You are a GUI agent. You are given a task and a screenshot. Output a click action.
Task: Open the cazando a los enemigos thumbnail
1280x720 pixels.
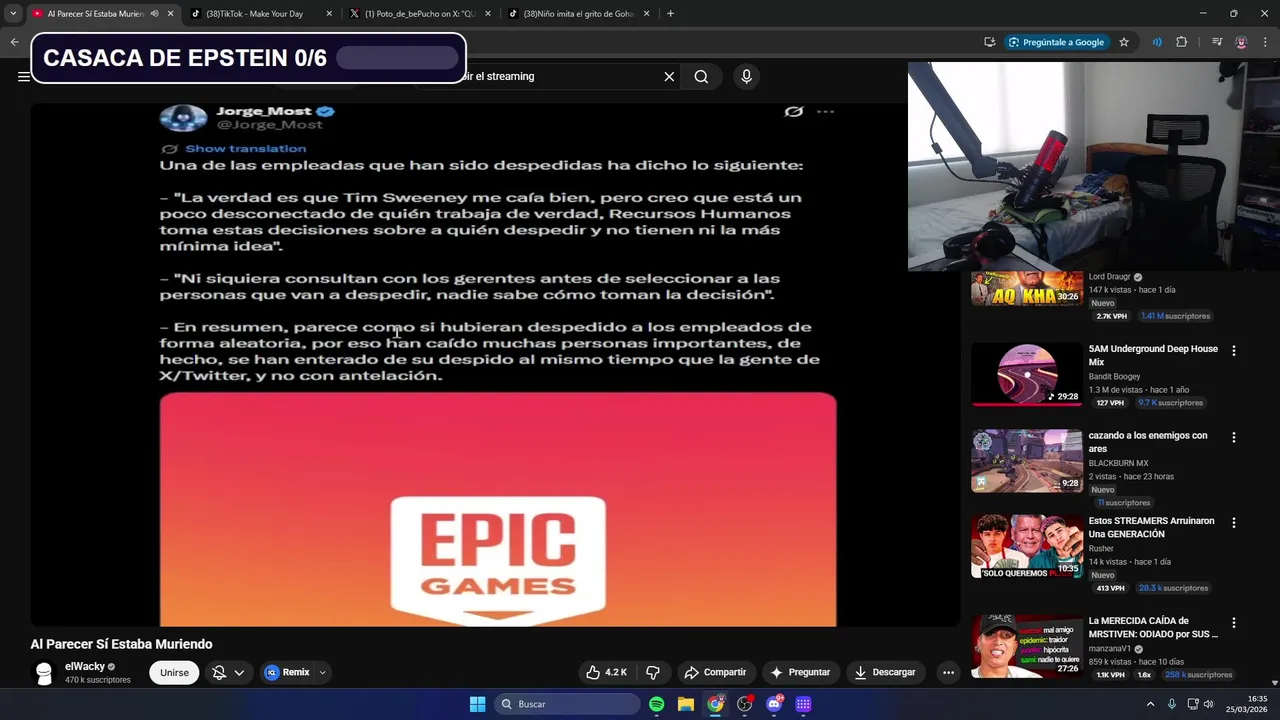click(x=1027, y=461)
